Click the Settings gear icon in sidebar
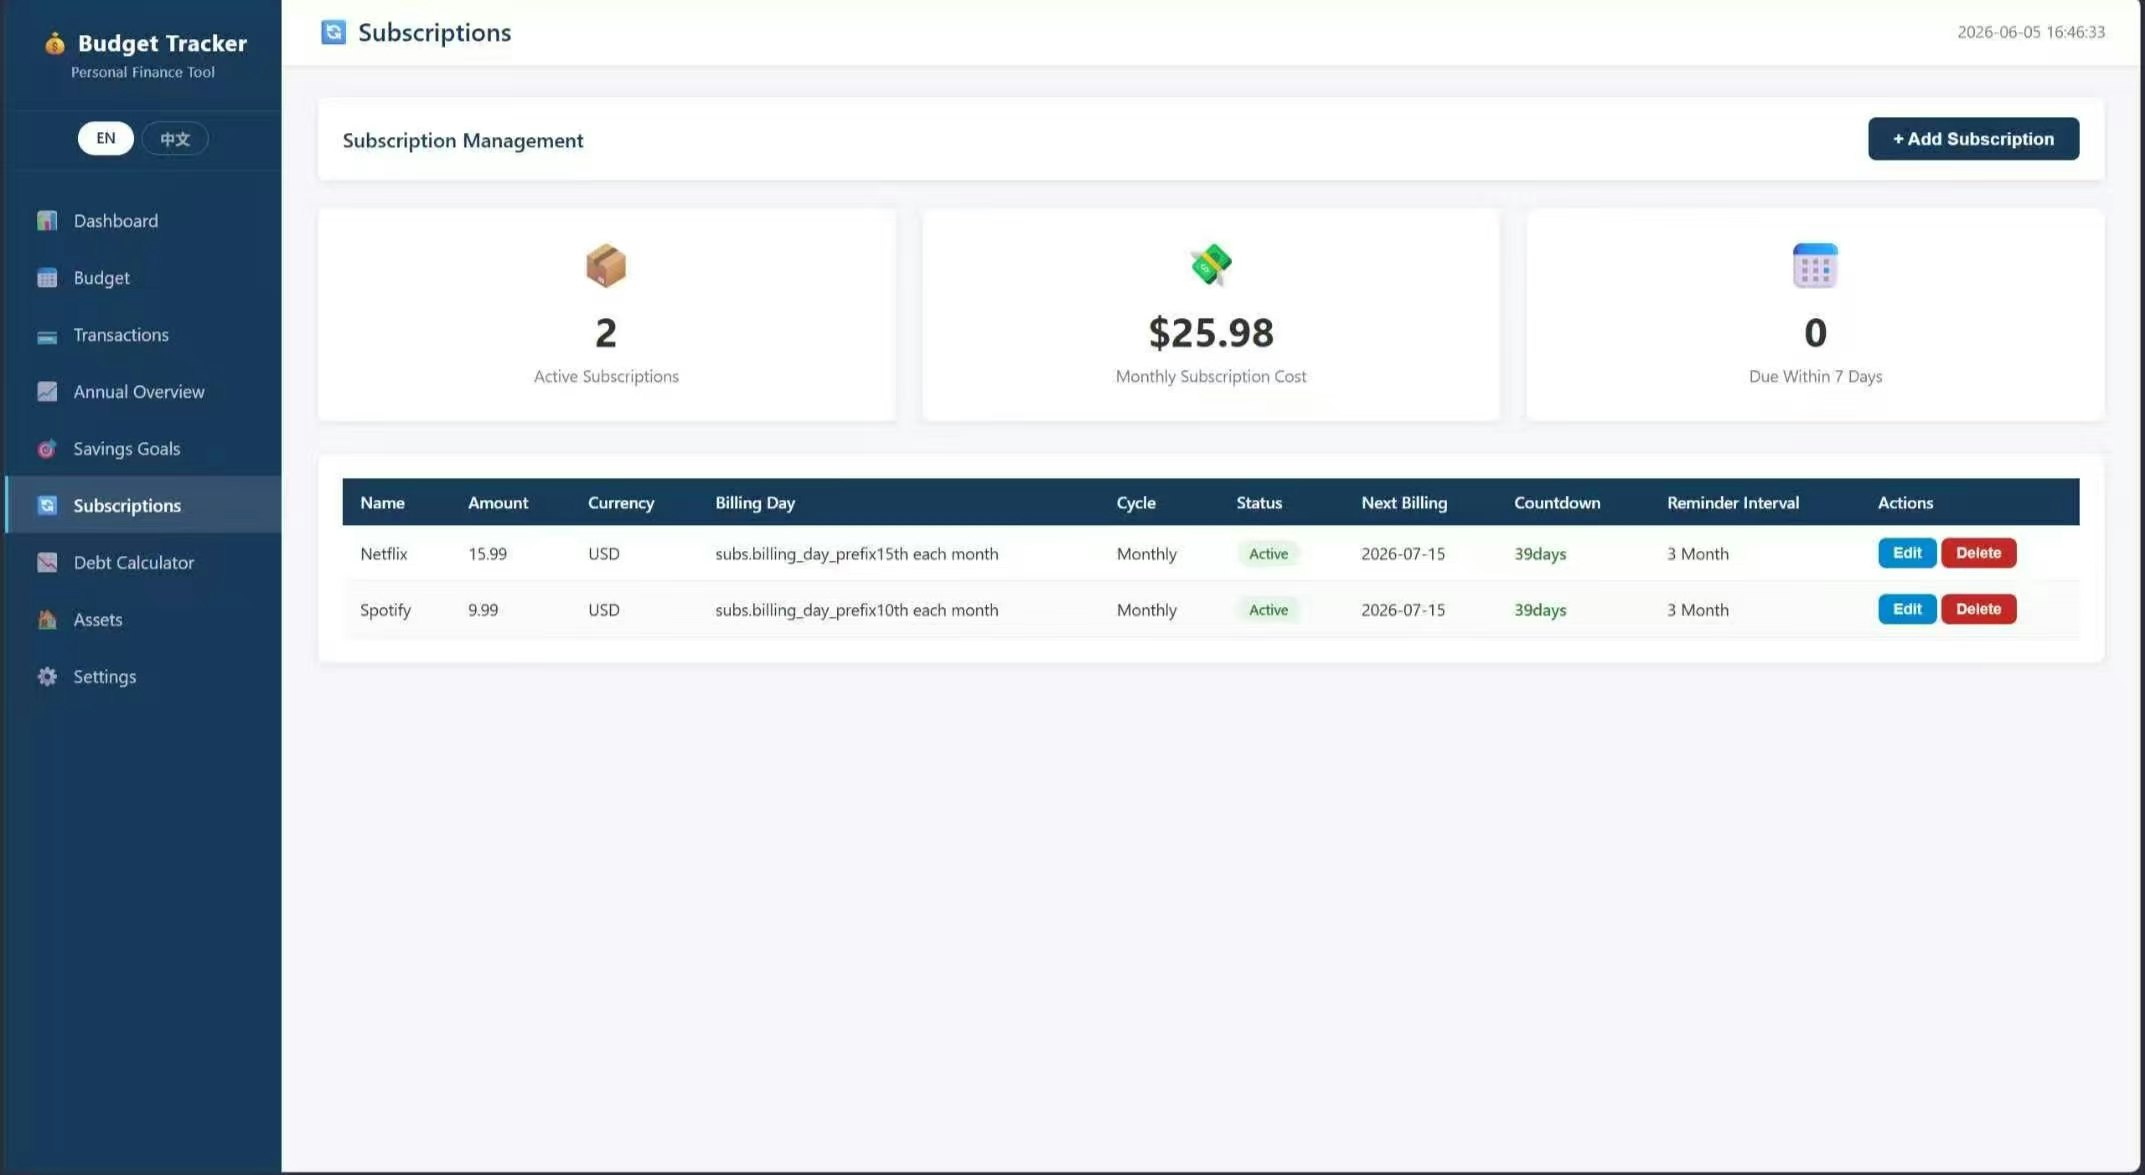This screenshot has height=1175, width=2145. pyautogui.click(x=47, y=677)
